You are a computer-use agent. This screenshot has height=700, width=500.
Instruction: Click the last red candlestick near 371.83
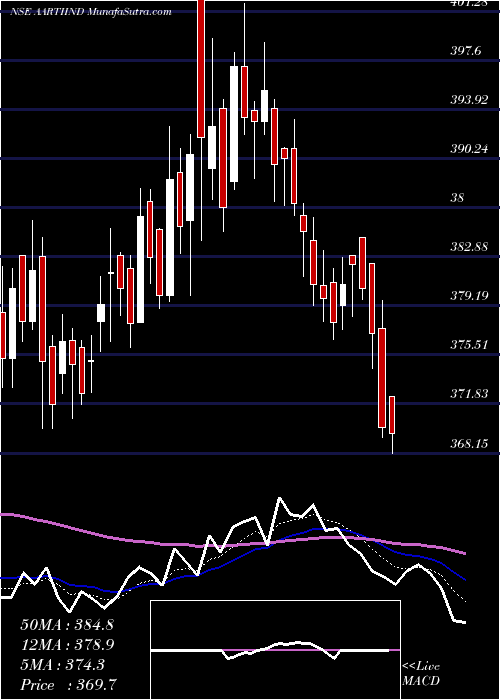pos(392,415)
